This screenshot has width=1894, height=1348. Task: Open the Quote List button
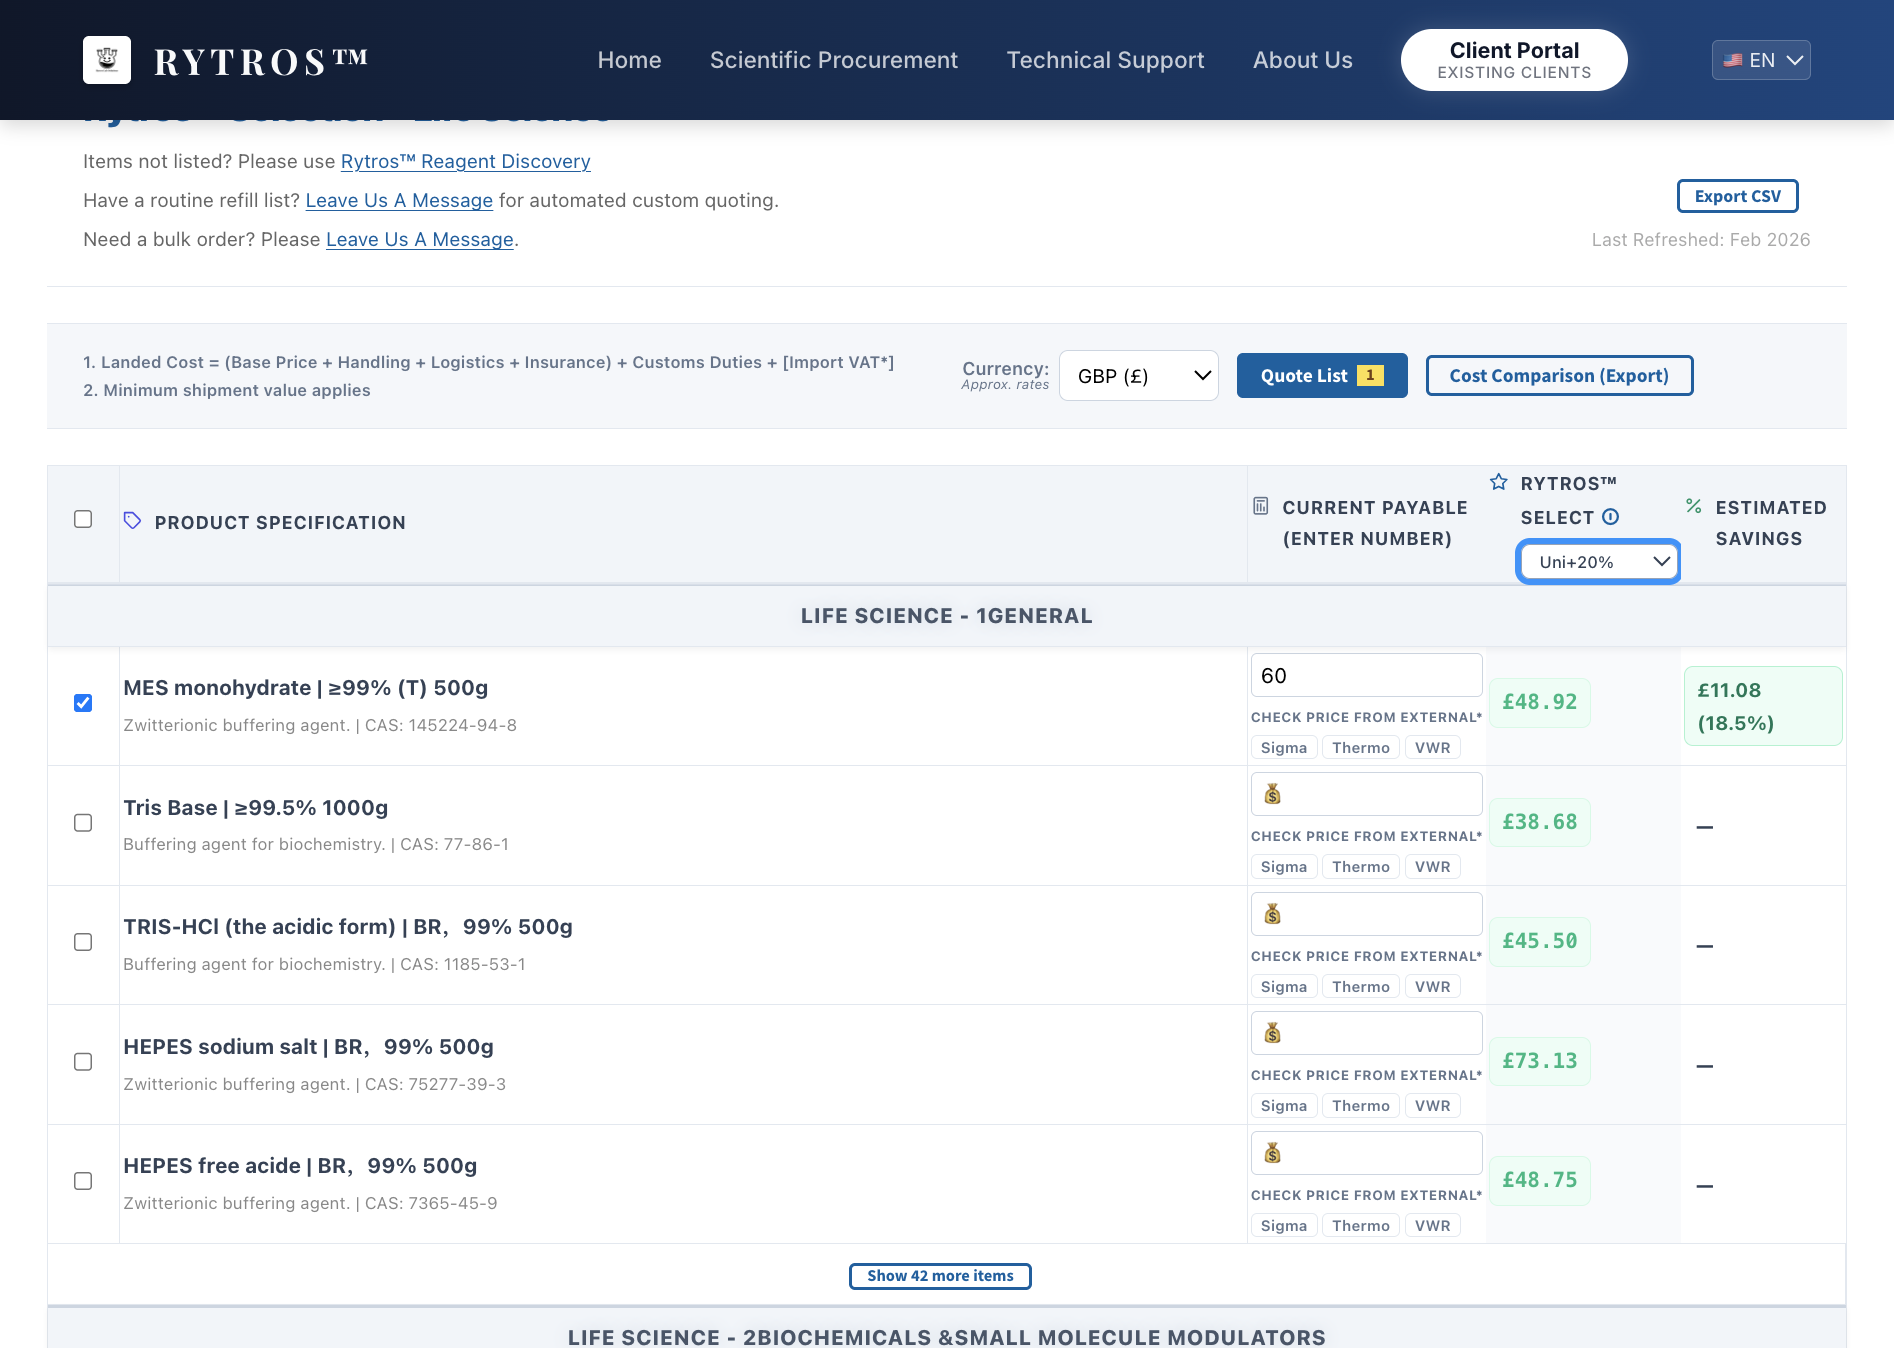click(1322, 376)
